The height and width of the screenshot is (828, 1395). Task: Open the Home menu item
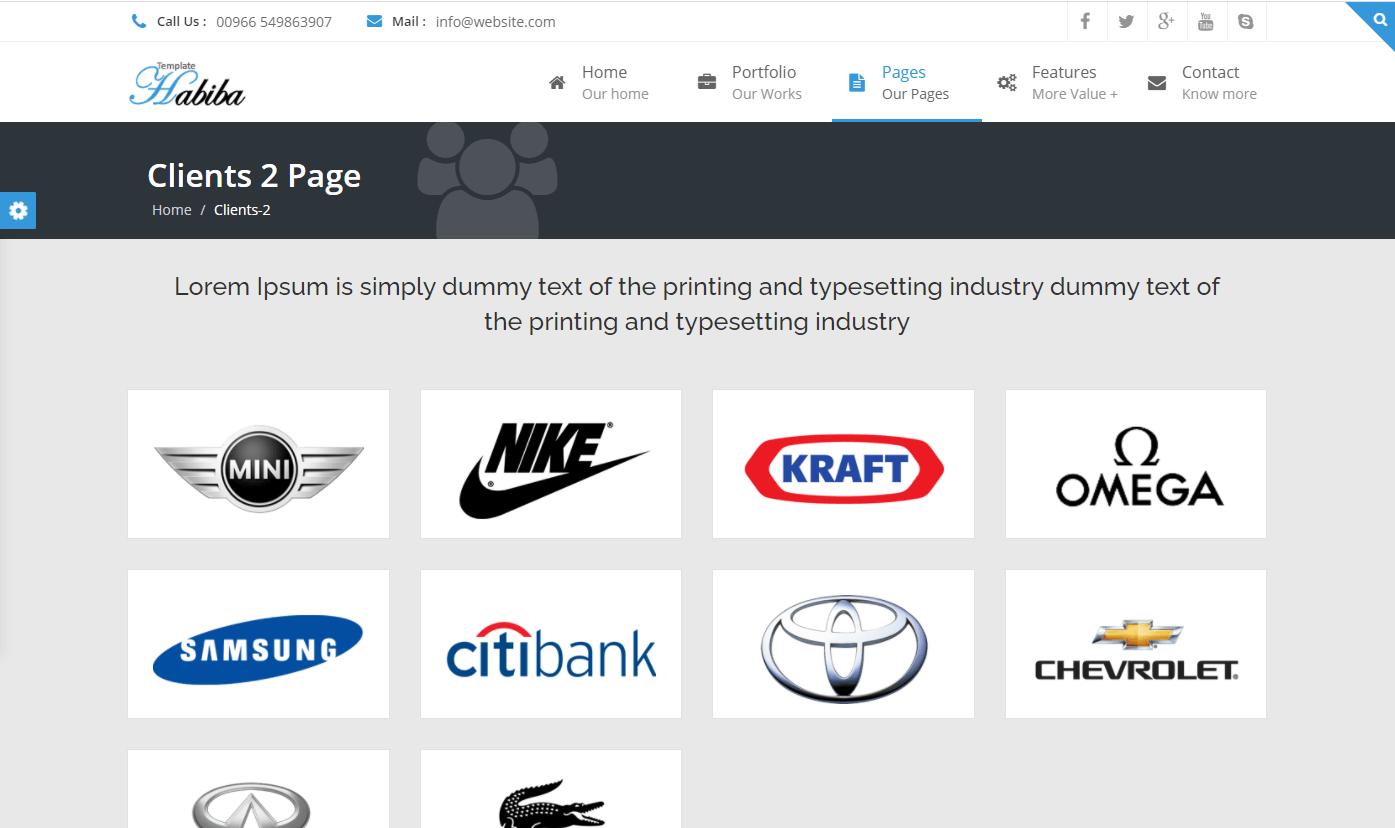click(x=607, y=82)
